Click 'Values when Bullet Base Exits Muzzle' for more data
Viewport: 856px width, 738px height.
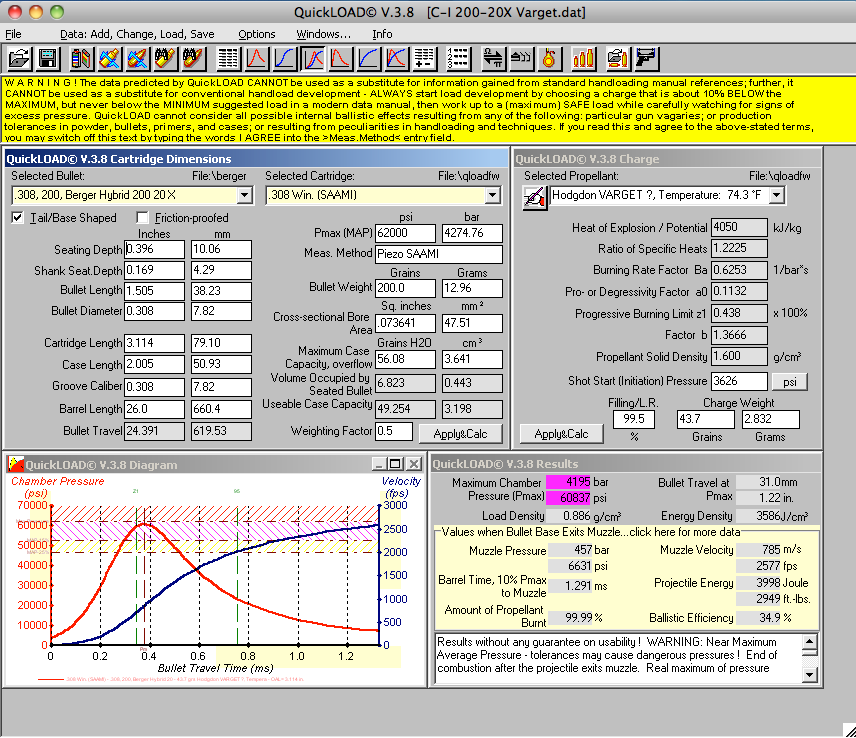(591, 532)
